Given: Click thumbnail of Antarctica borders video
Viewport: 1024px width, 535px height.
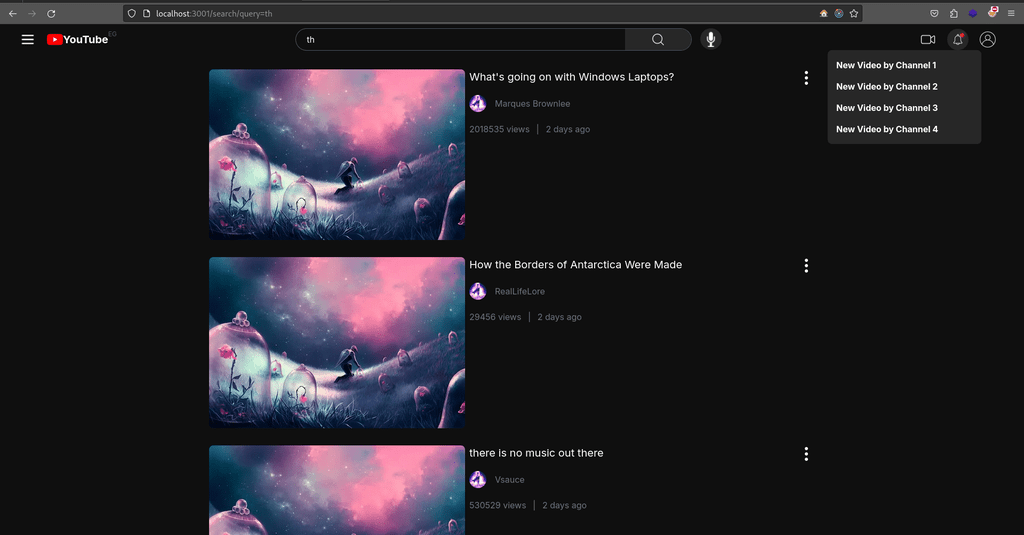Looking at the screenshot, I should 337,342.
